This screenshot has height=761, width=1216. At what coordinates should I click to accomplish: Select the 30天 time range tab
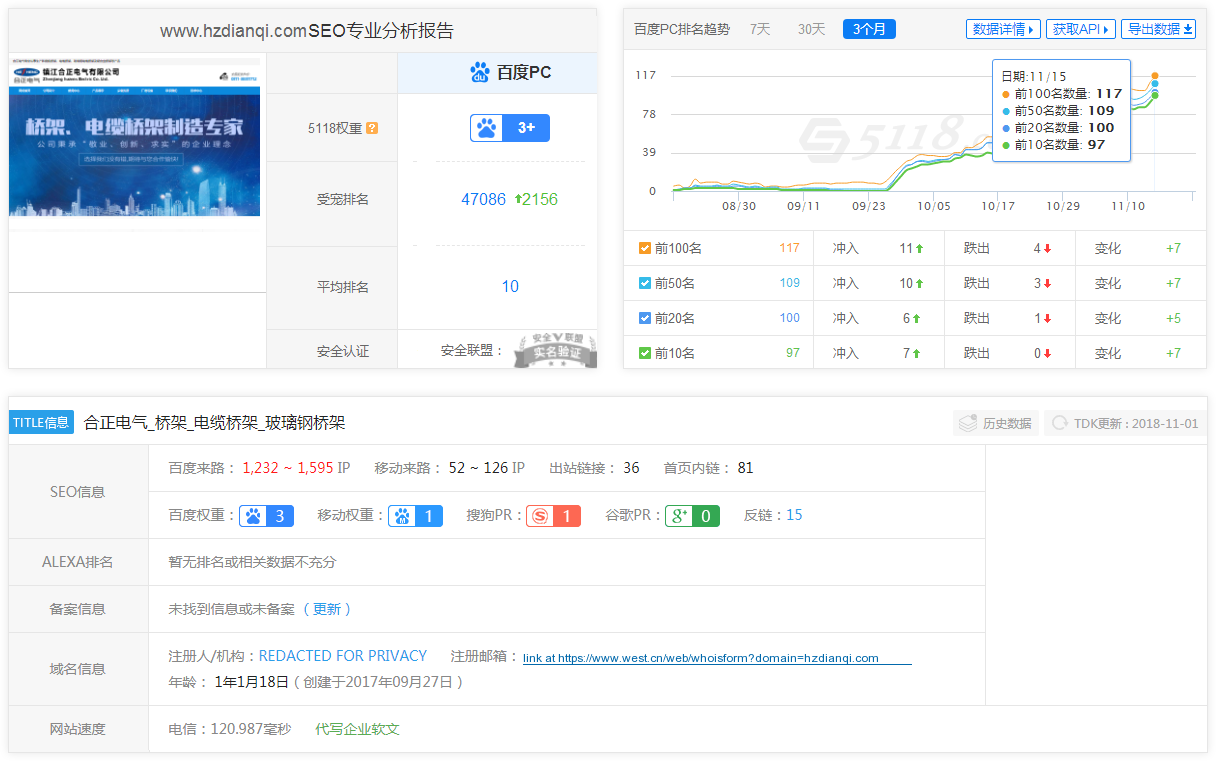[x=811, y=29]
